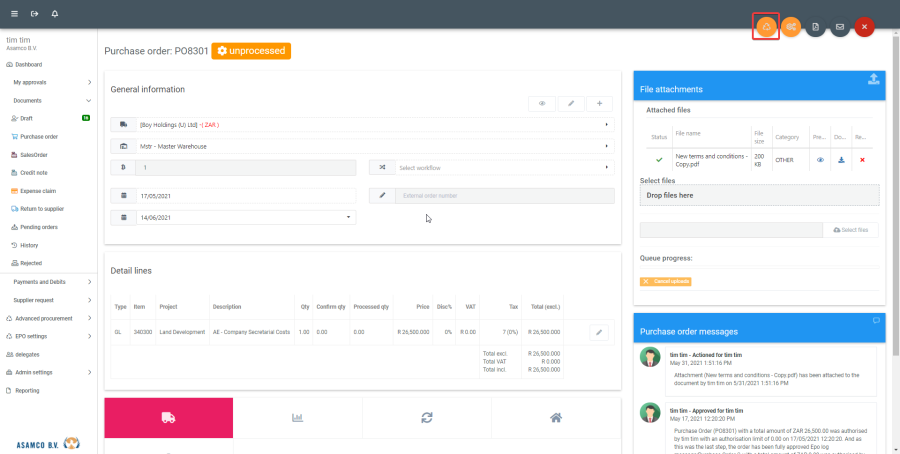Open Purchase order in the sidebar
The image size is (900, 454).
39,136
